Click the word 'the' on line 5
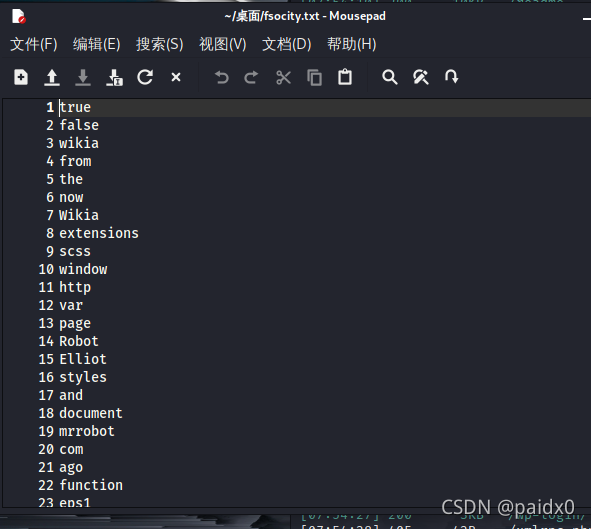591x529 pixels. [x=71, y=179]
